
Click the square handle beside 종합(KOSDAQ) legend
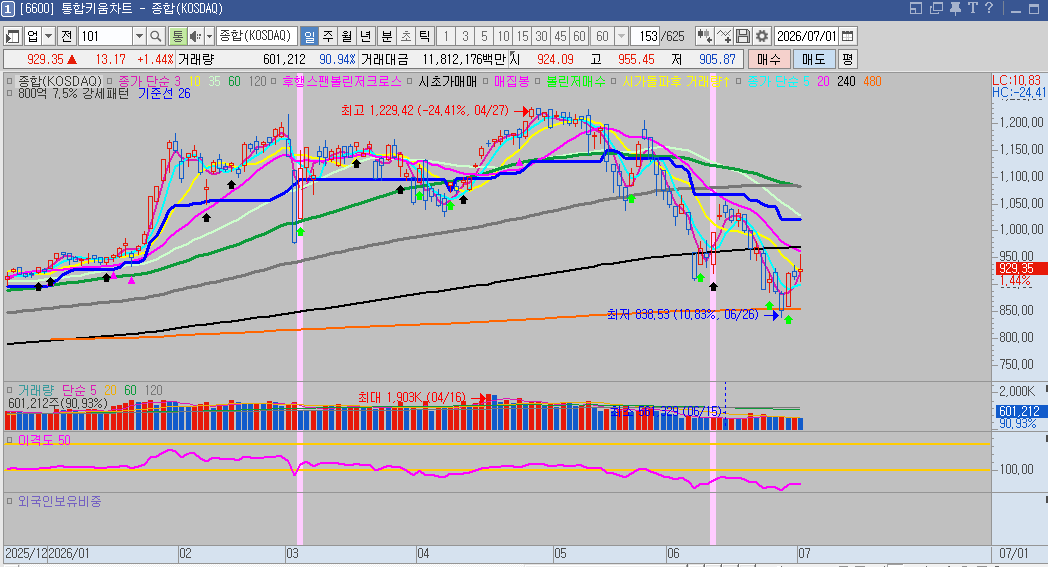pos(9,82)
